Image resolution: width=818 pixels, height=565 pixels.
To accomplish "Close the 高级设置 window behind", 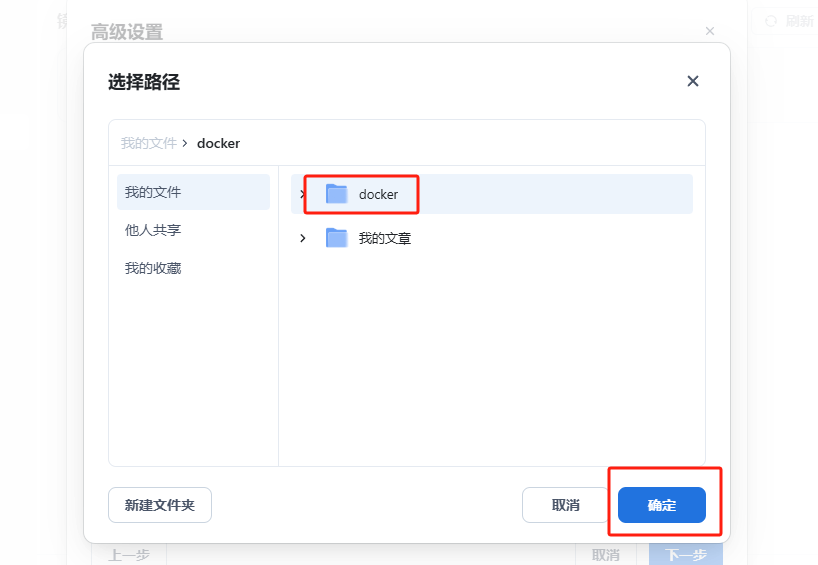I will pos(709,31).
